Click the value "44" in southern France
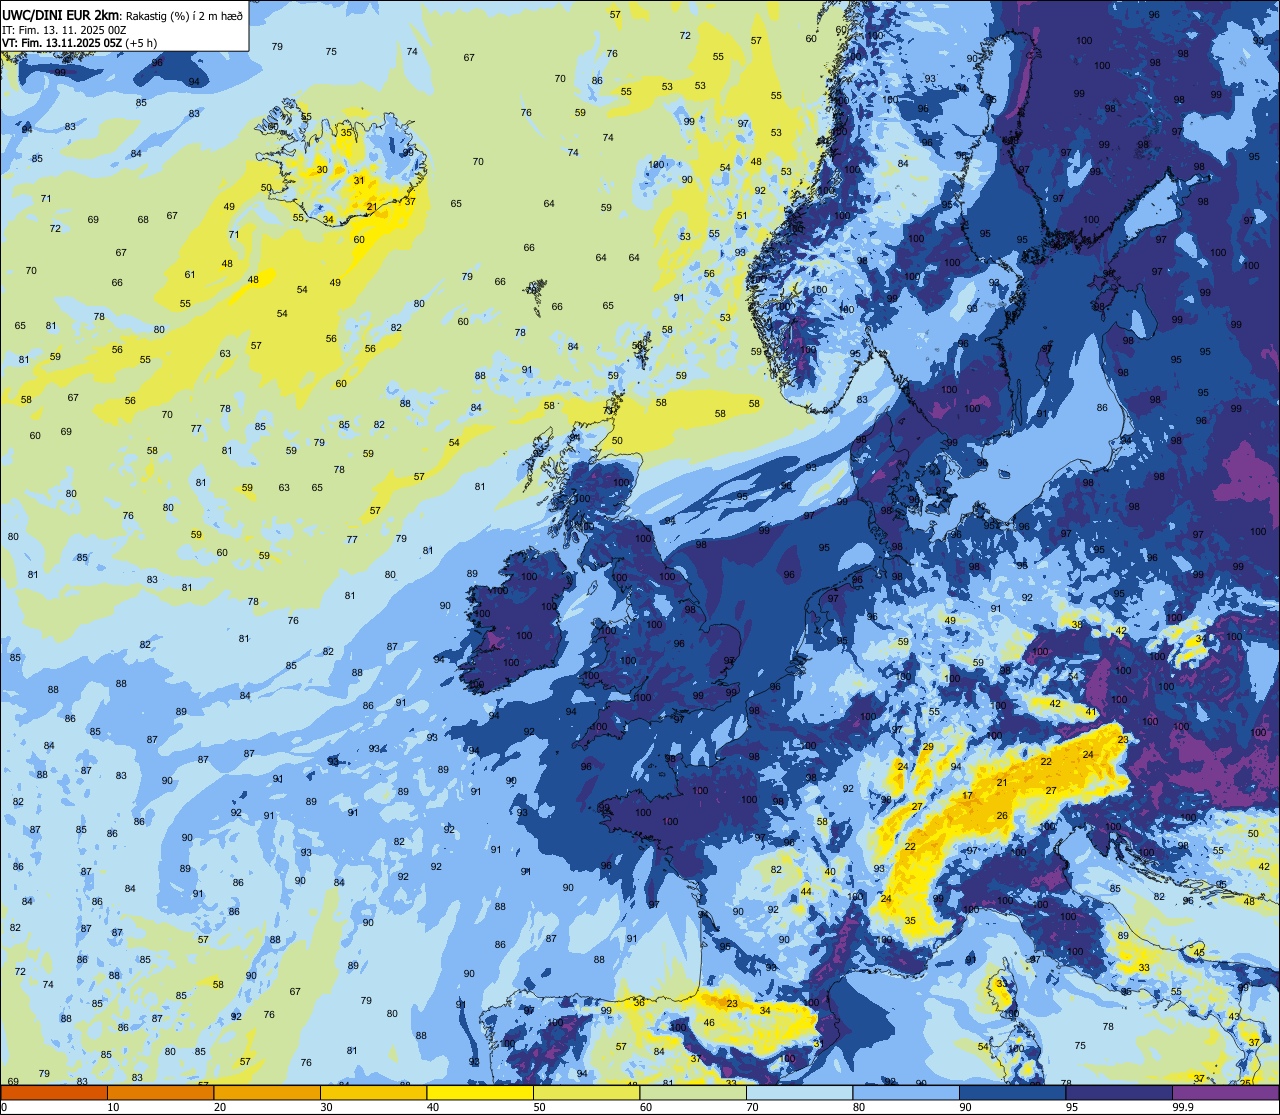The height and width of the screenshot is (1115, 1280). coord(806,891)
